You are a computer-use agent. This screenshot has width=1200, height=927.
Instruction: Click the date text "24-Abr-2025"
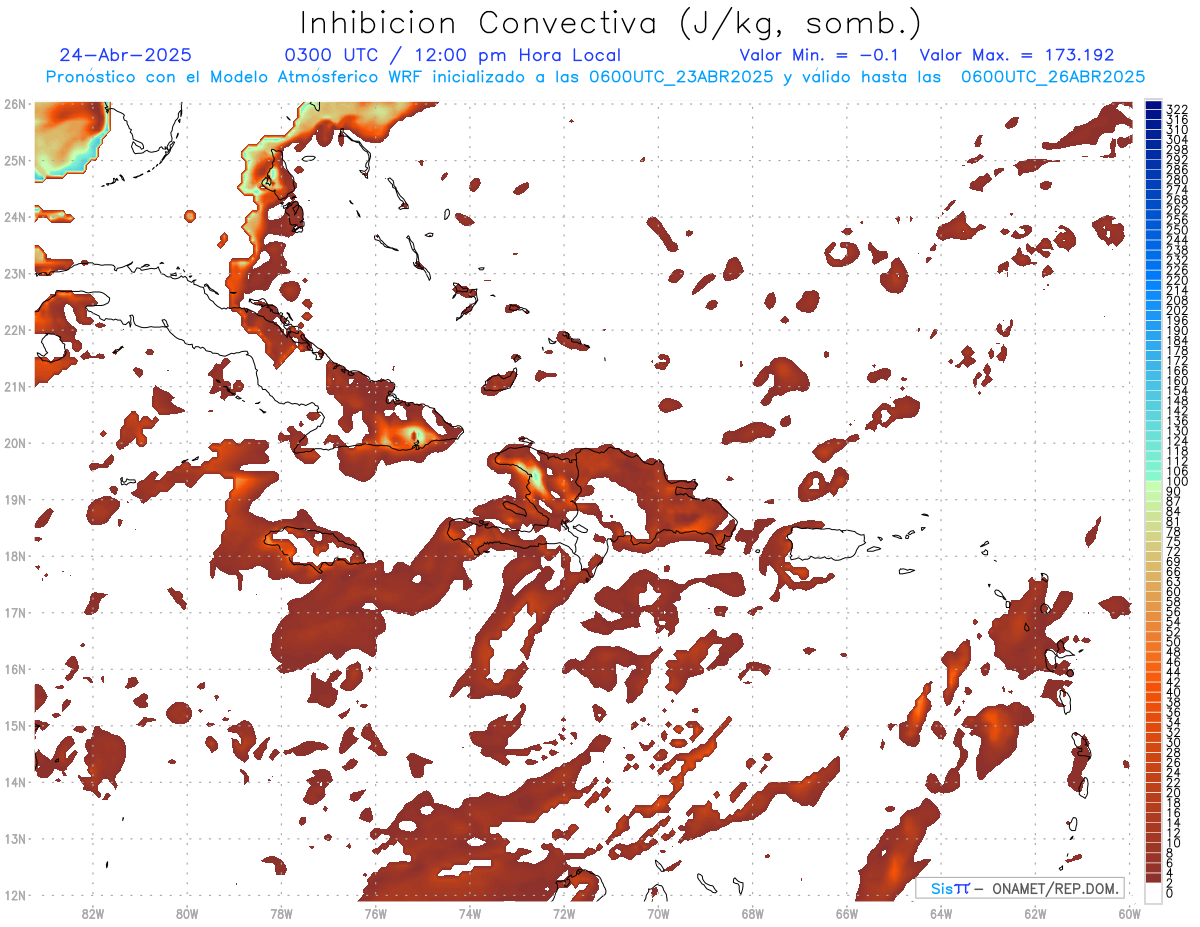coord(125,55)
